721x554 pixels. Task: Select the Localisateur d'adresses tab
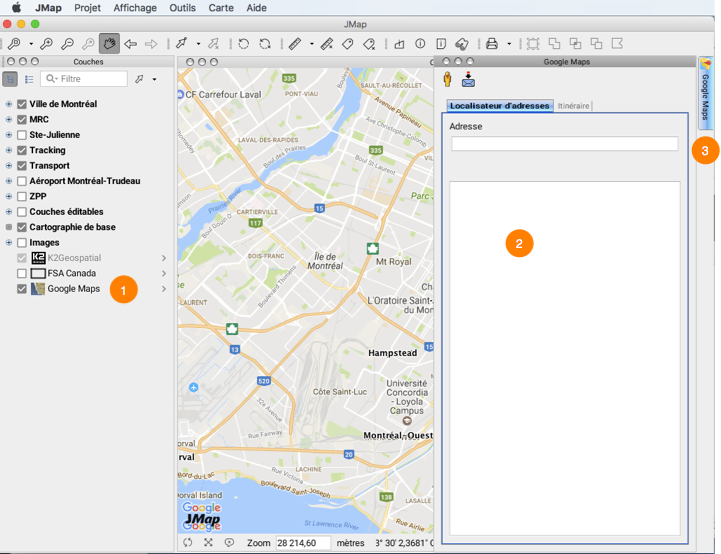[x=500, y=106]
